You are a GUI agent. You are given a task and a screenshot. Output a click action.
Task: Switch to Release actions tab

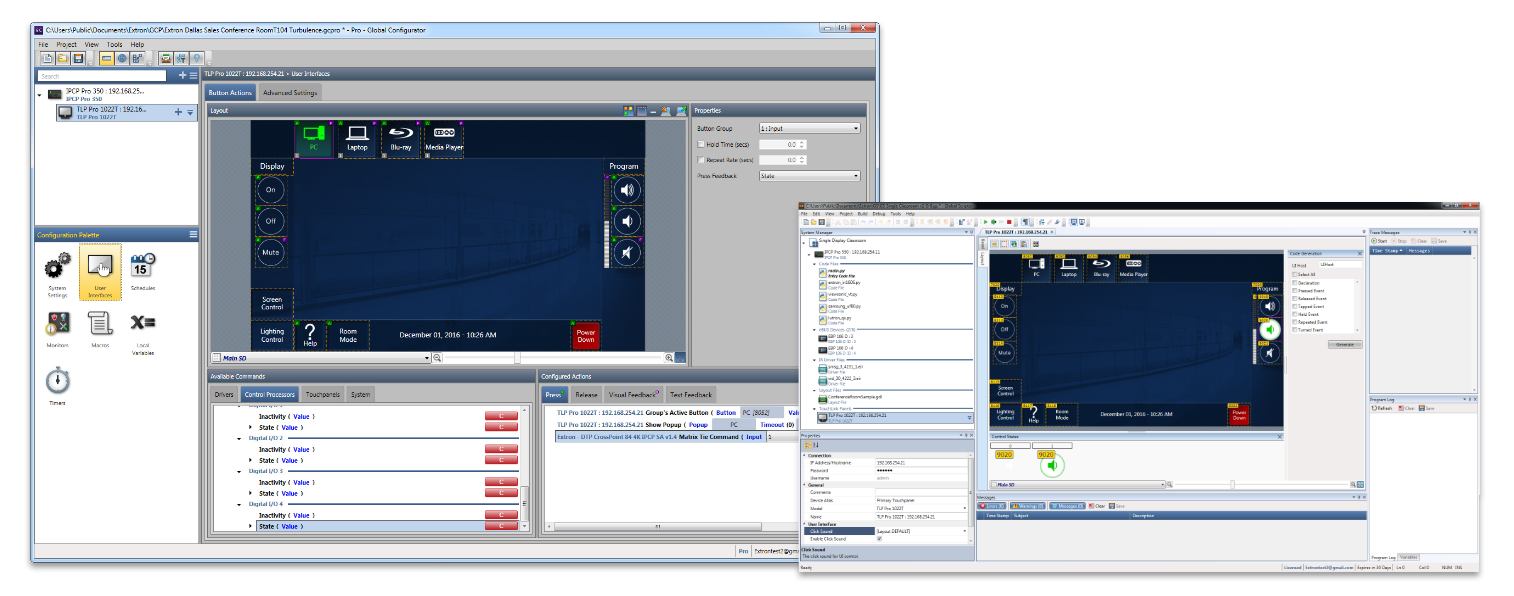coord(586,395)
